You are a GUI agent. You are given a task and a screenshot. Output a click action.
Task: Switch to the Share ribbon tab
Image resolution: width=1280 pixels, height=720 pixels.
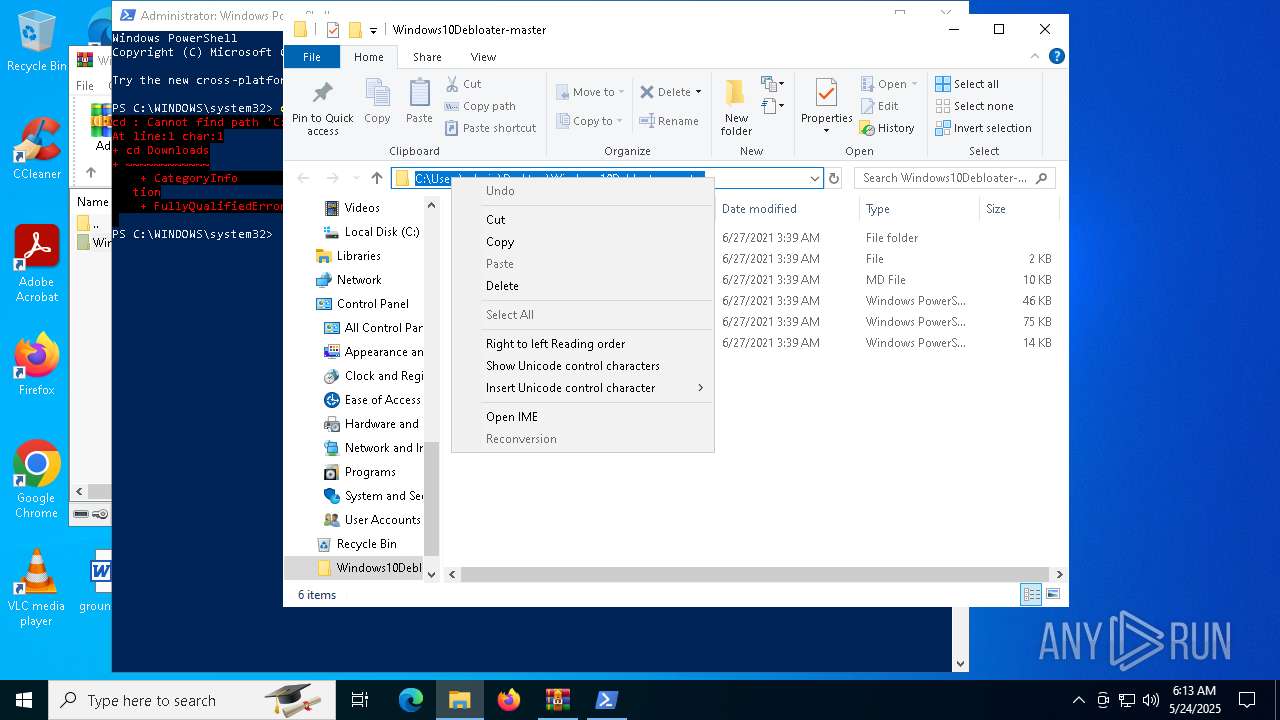point(427,57)
